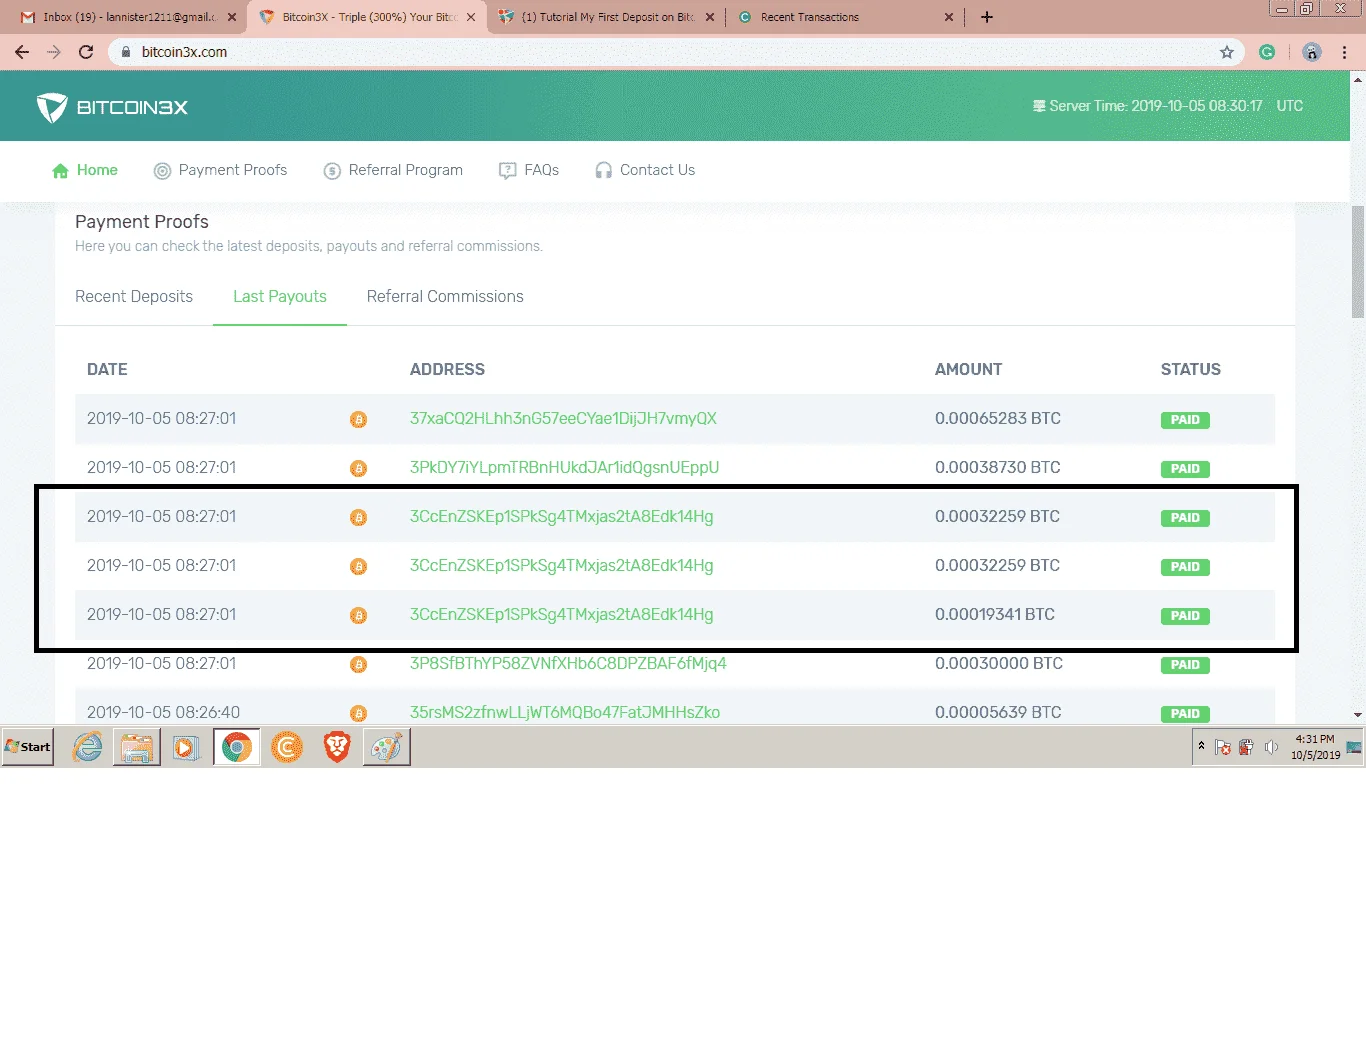The height and width of the screenshot is (1039, 1366).
Task: Open the FAQs page
Action: pos(529,170)
